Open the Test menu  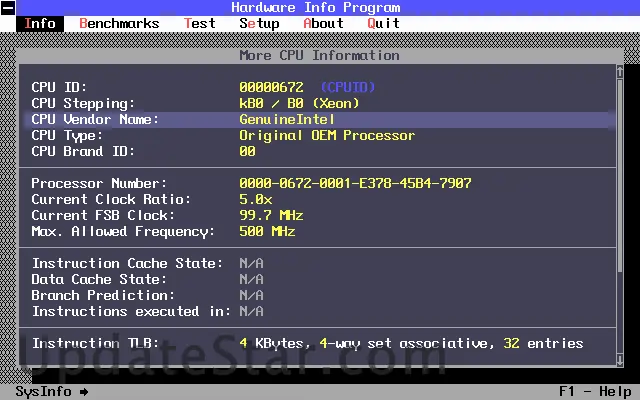click(x=200, y=24)
